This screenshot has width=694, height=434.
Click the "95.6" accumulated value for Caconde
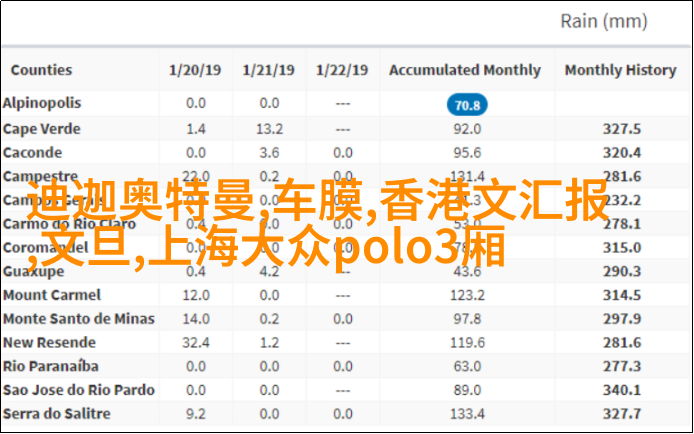467,153
